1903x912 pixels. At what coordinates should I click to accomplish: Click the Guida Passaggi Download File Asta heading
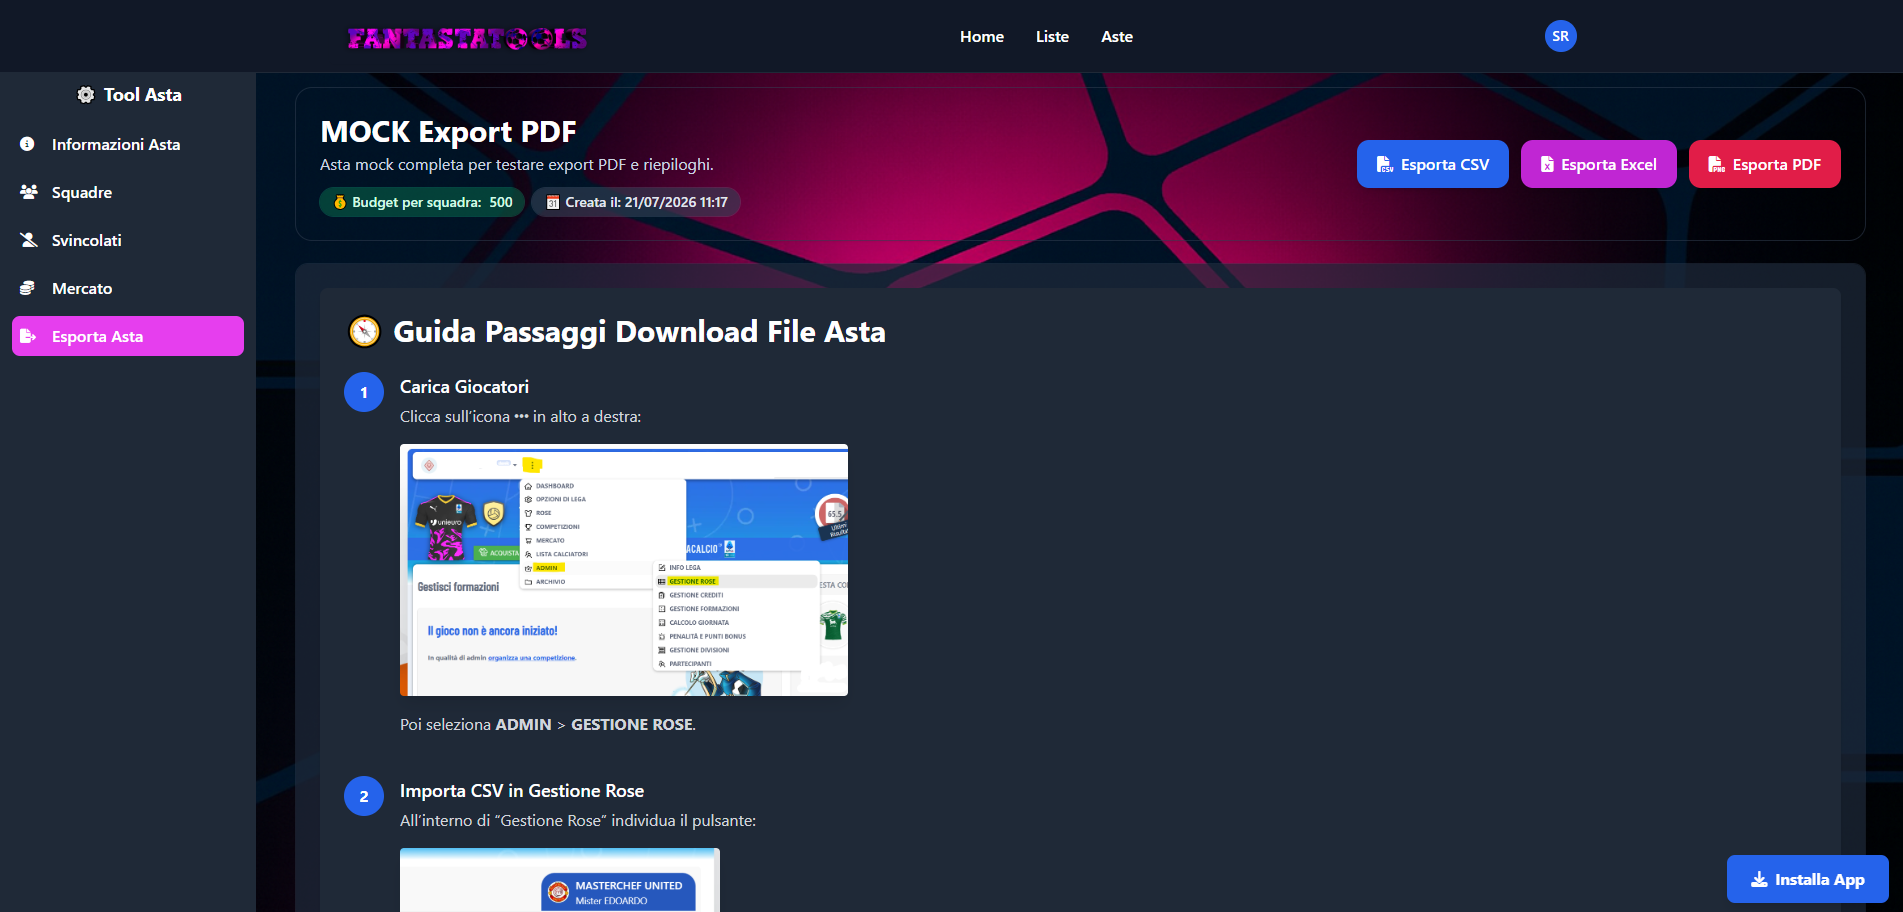pyautogui.click(x=639, y=331)
